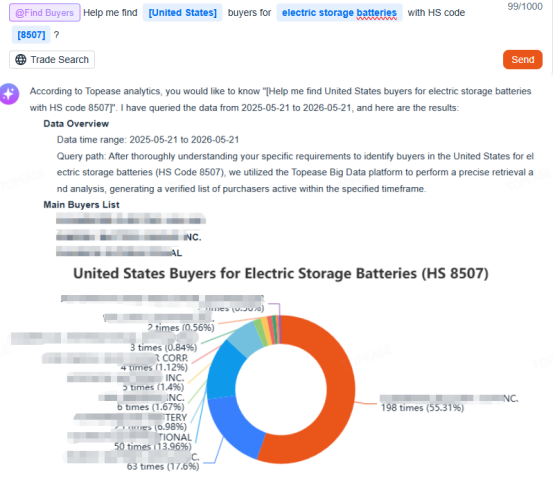
Task: Click the bright blue 13.96% donut segment
Action: [x=222, y=370]
